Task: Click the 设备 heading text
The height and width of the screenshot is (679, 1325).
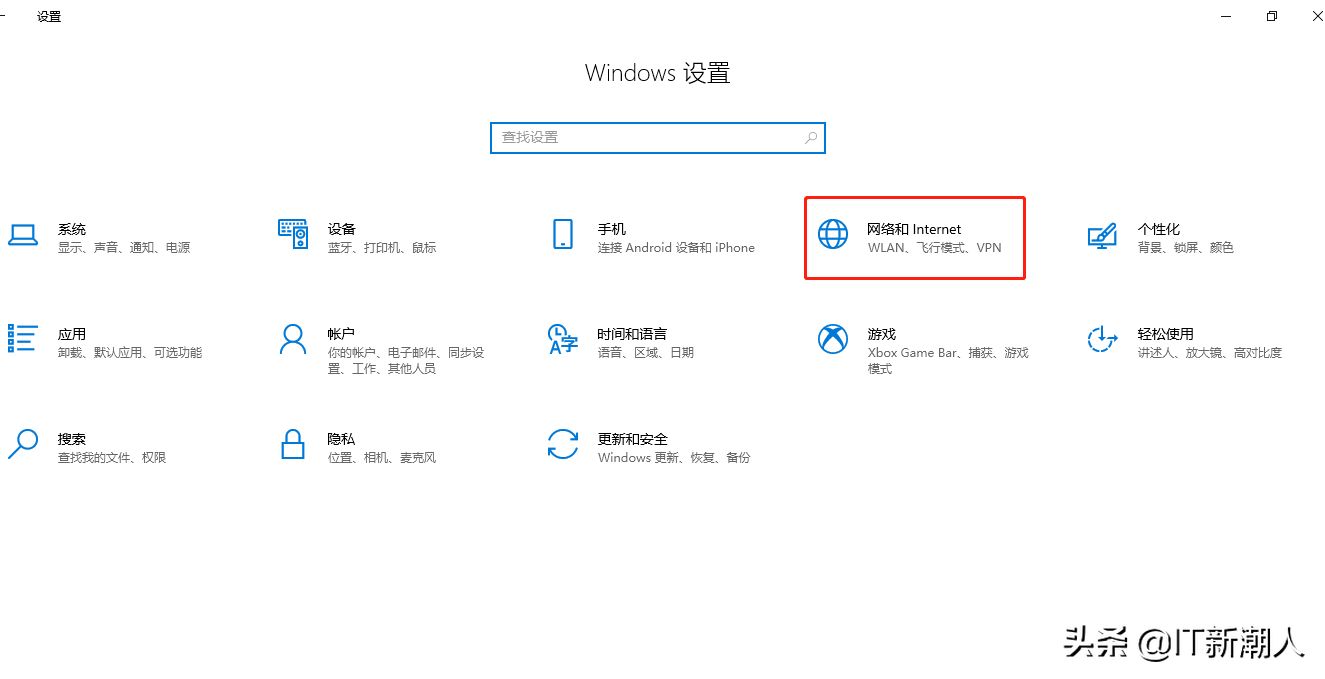Action: point(342,229)
